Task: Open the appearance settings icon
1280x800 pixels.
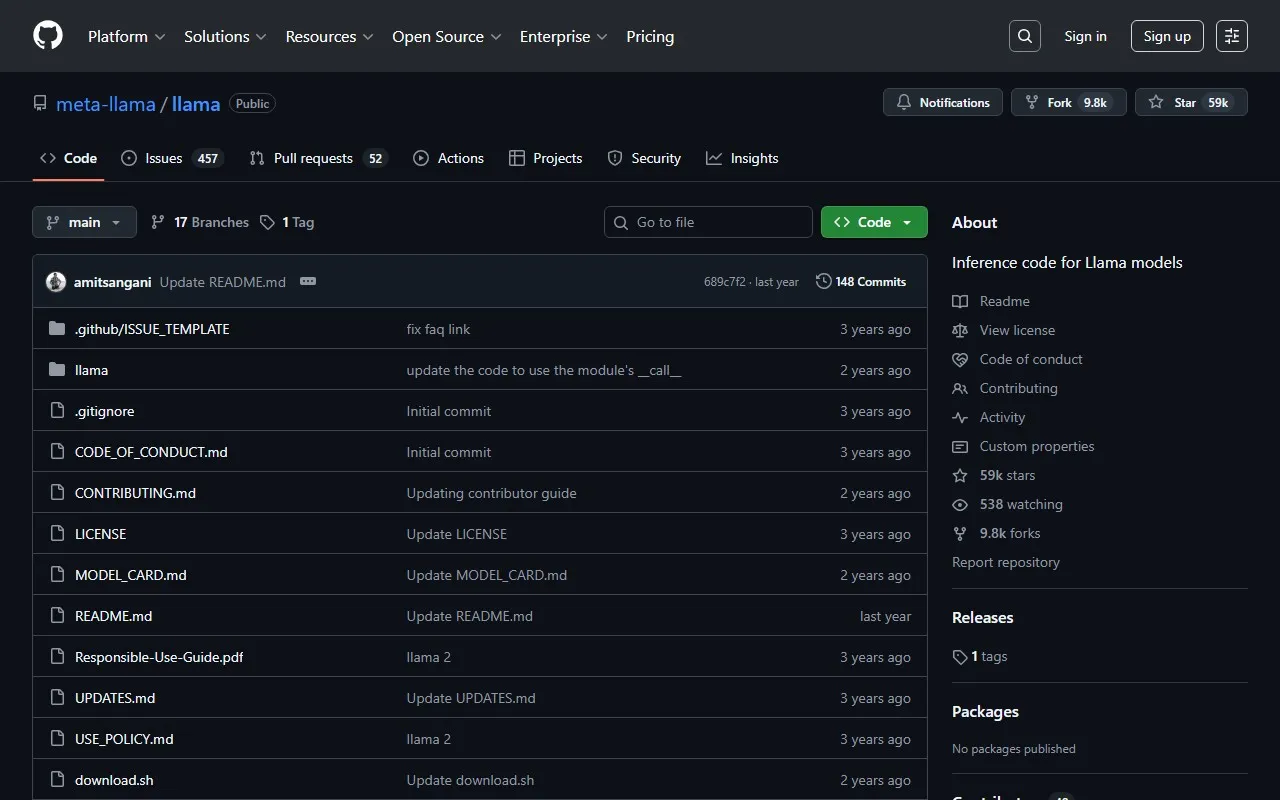Action: (x=1232, y=36)
